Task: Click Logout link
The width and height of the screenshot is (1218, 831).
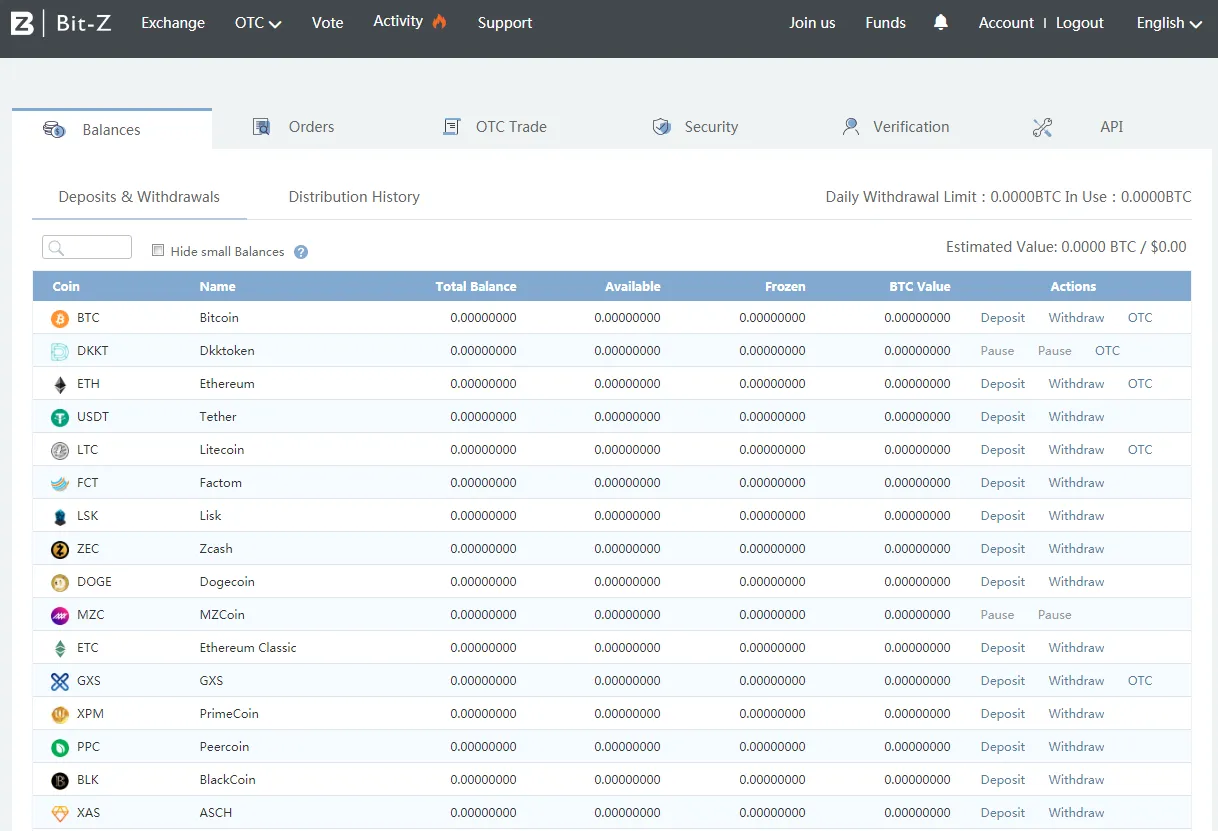Action: (x=1080, y=23)
